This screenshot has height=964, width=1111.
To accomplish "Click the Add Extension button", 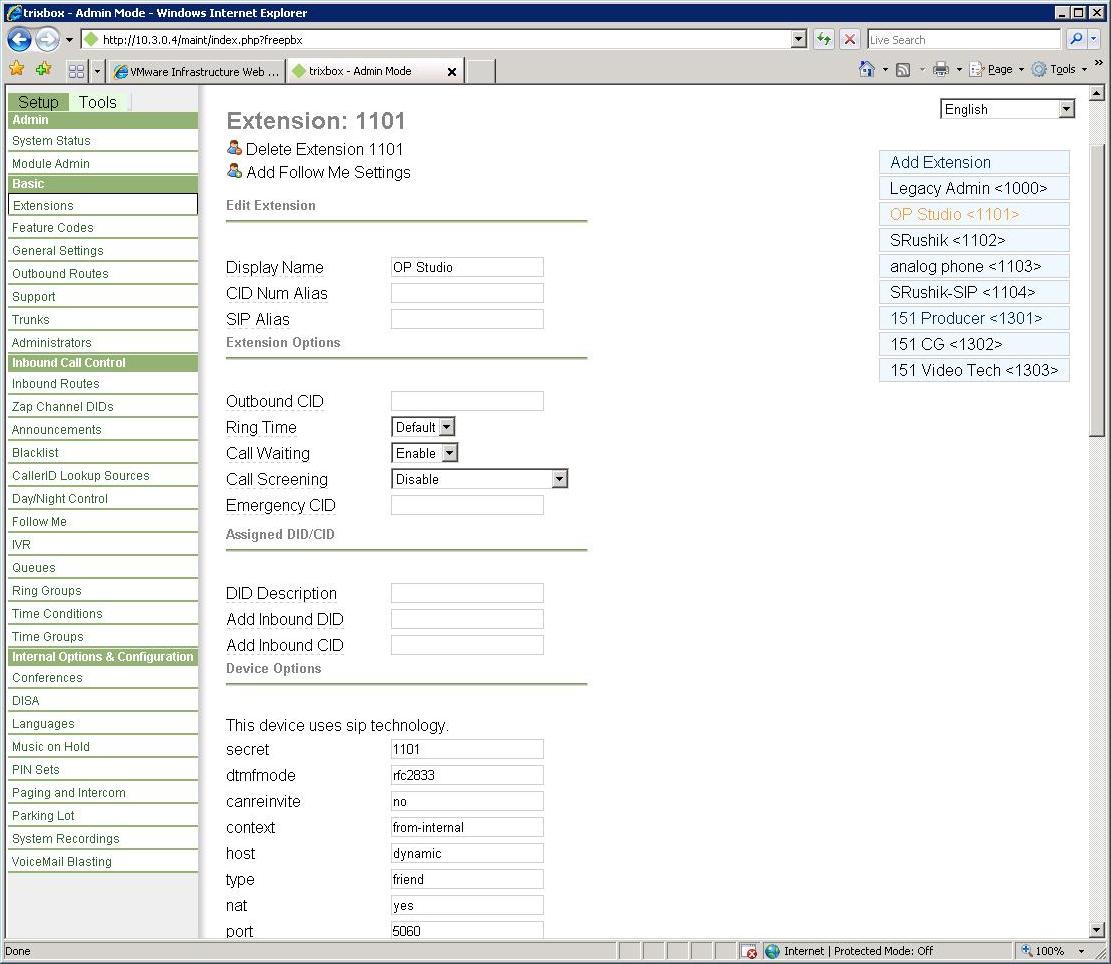I will point(974,162).
